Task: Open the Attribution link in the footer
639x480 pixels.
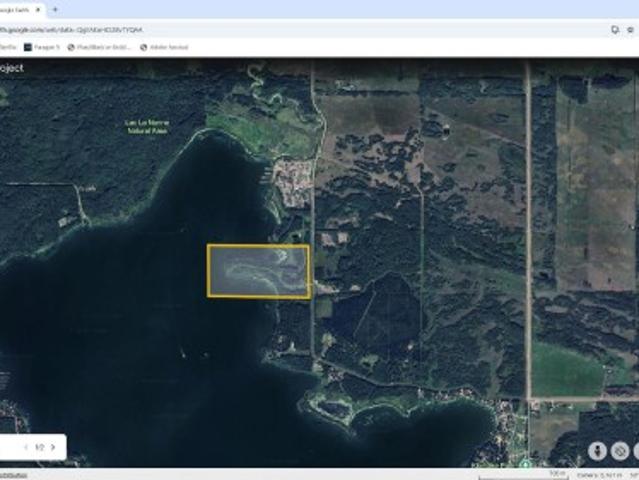Action: [x=13, y=475]
